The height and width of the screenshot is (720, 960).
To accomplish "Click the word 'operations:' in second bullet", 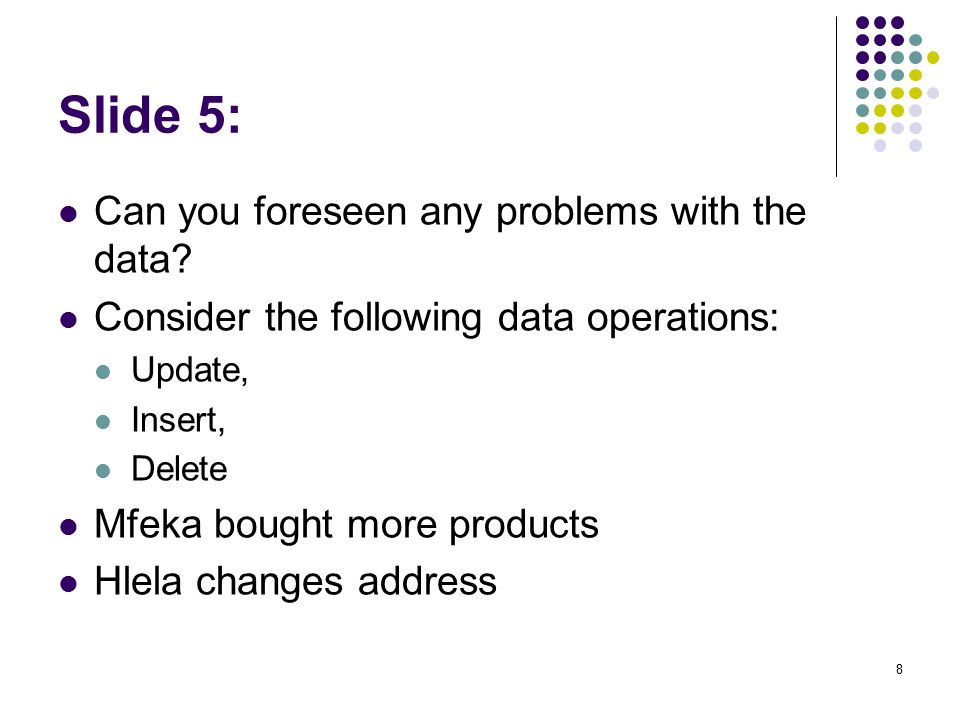I will click(683, 320).
